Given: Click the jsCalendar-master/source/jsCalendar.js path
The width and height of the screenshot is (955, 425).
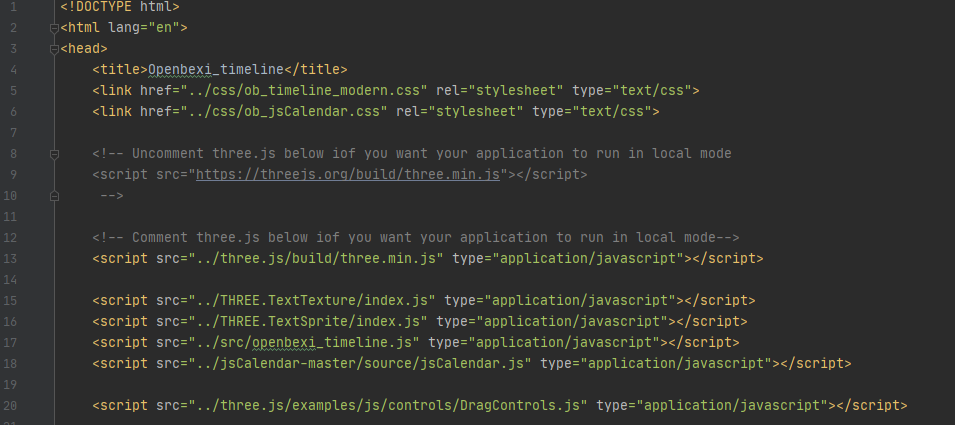Looking at the screenshot, I should (360, 364).
